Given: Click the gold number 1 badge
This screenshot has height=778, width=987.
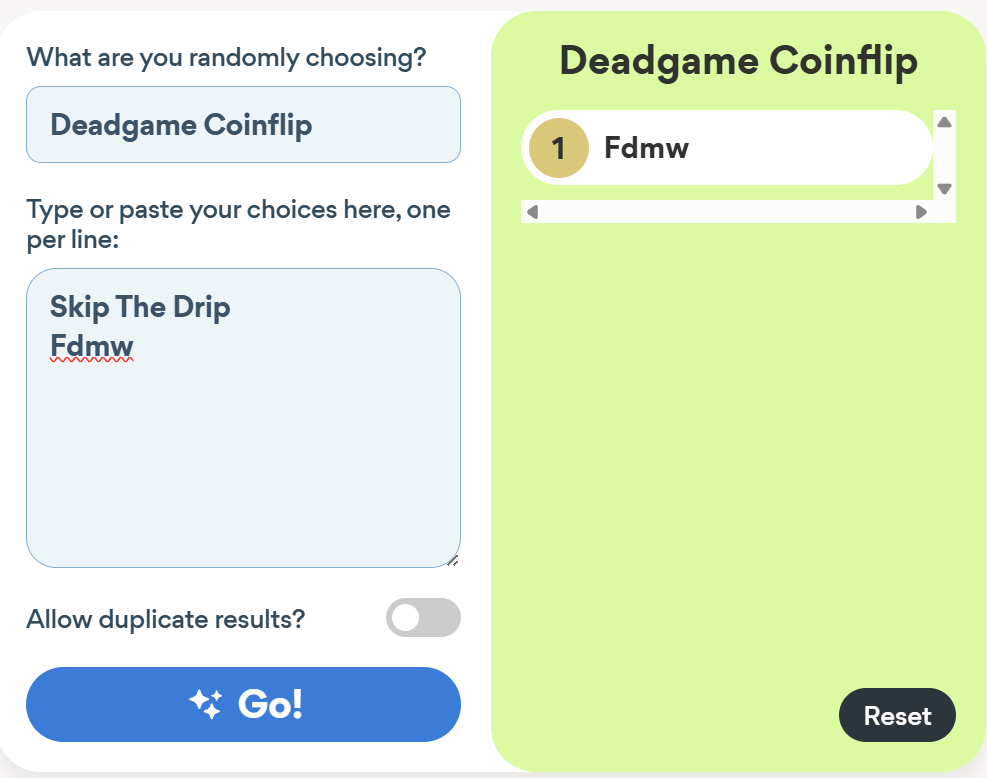Looking at the screenshot, I should click(559, 148).
